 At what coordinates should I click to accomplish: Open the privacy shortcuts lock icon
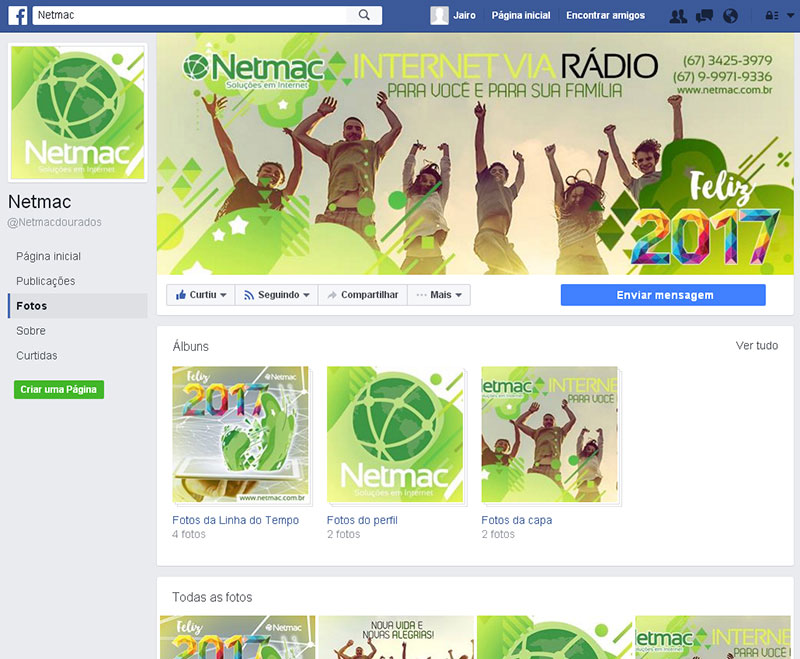771,16
